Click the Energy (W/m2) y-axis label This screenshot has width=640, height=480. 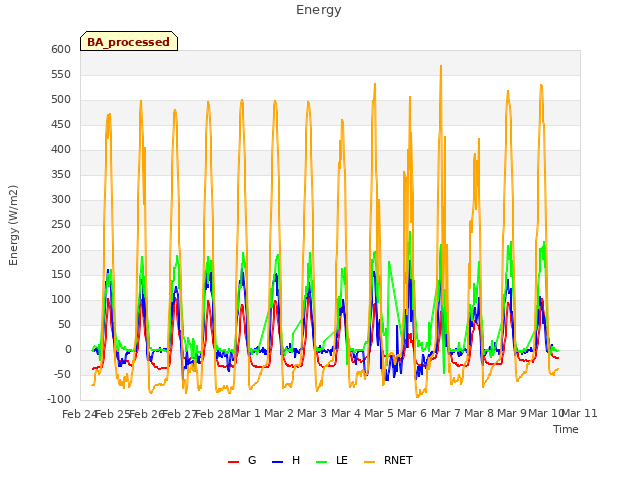point(13,225)
